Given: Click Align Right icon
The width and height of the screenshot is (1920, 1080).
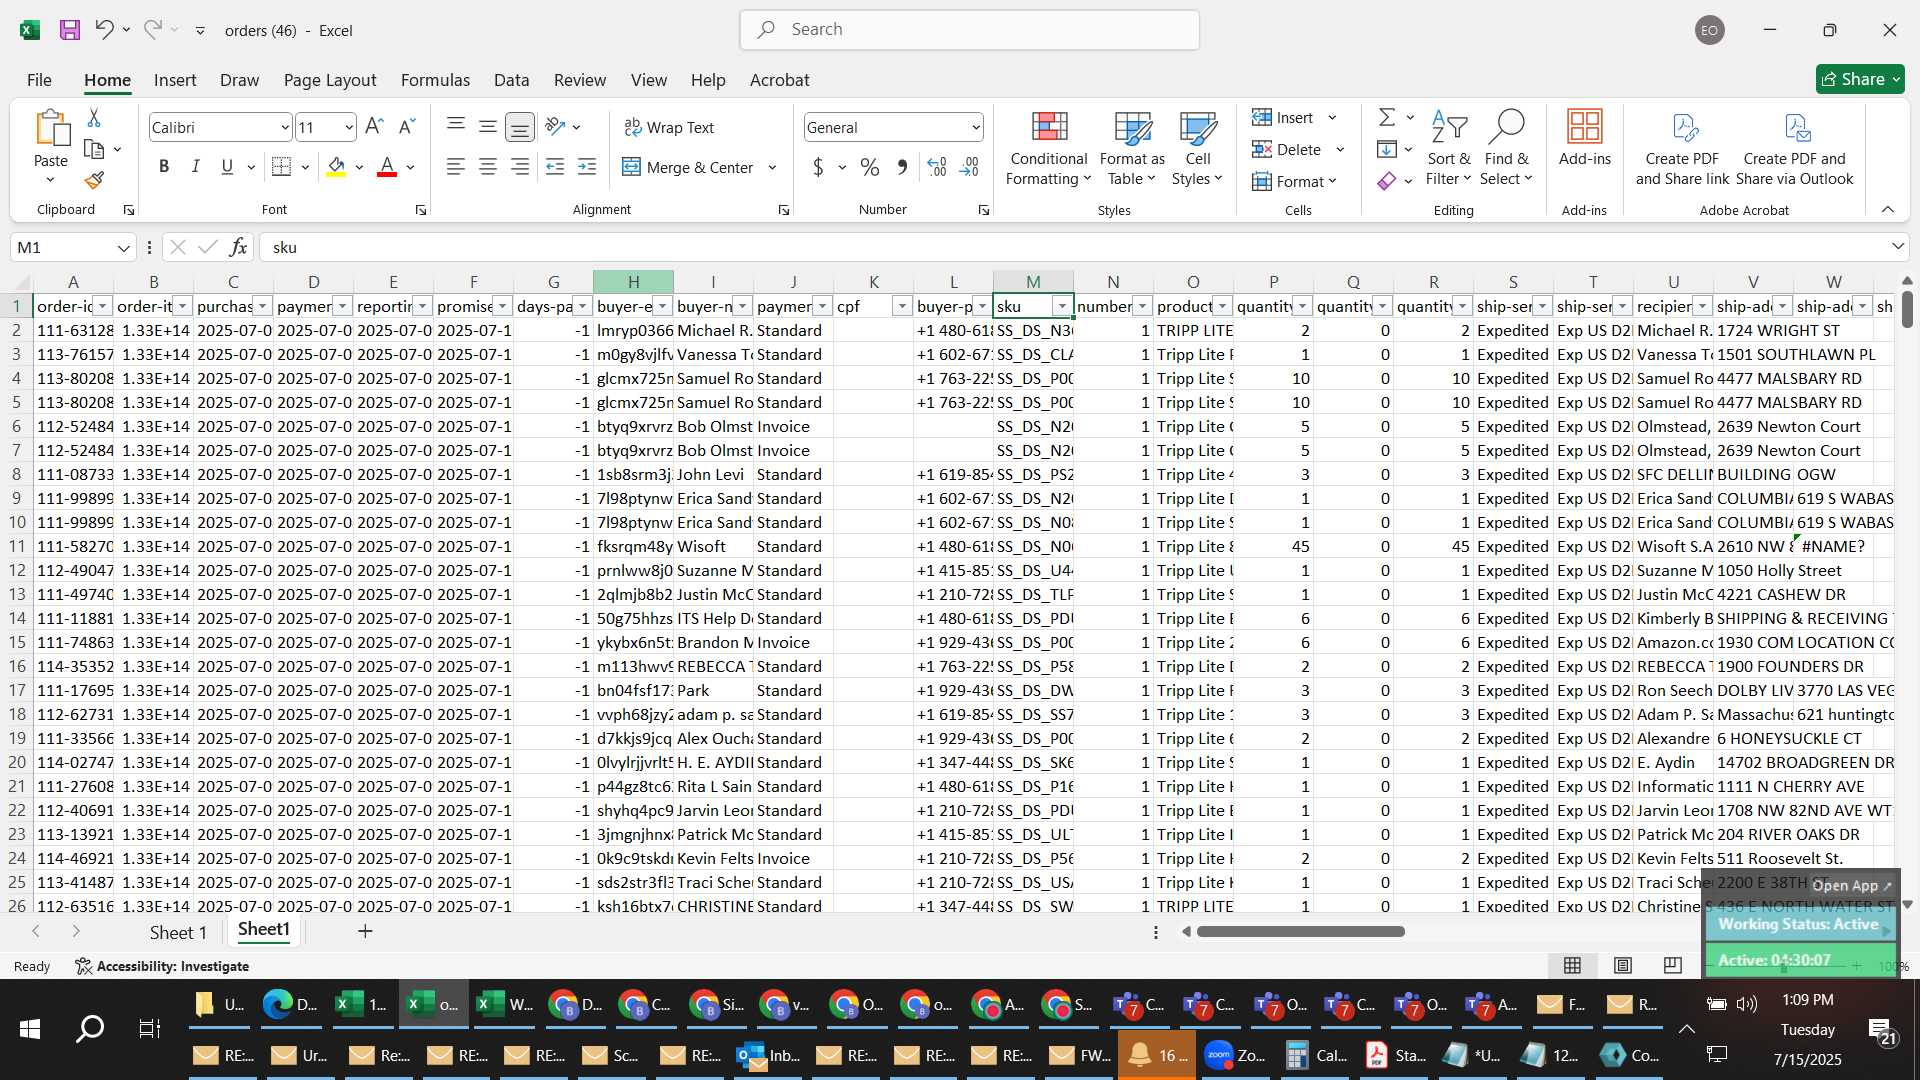Looking at the screenshot, I should tap(520, 167).
